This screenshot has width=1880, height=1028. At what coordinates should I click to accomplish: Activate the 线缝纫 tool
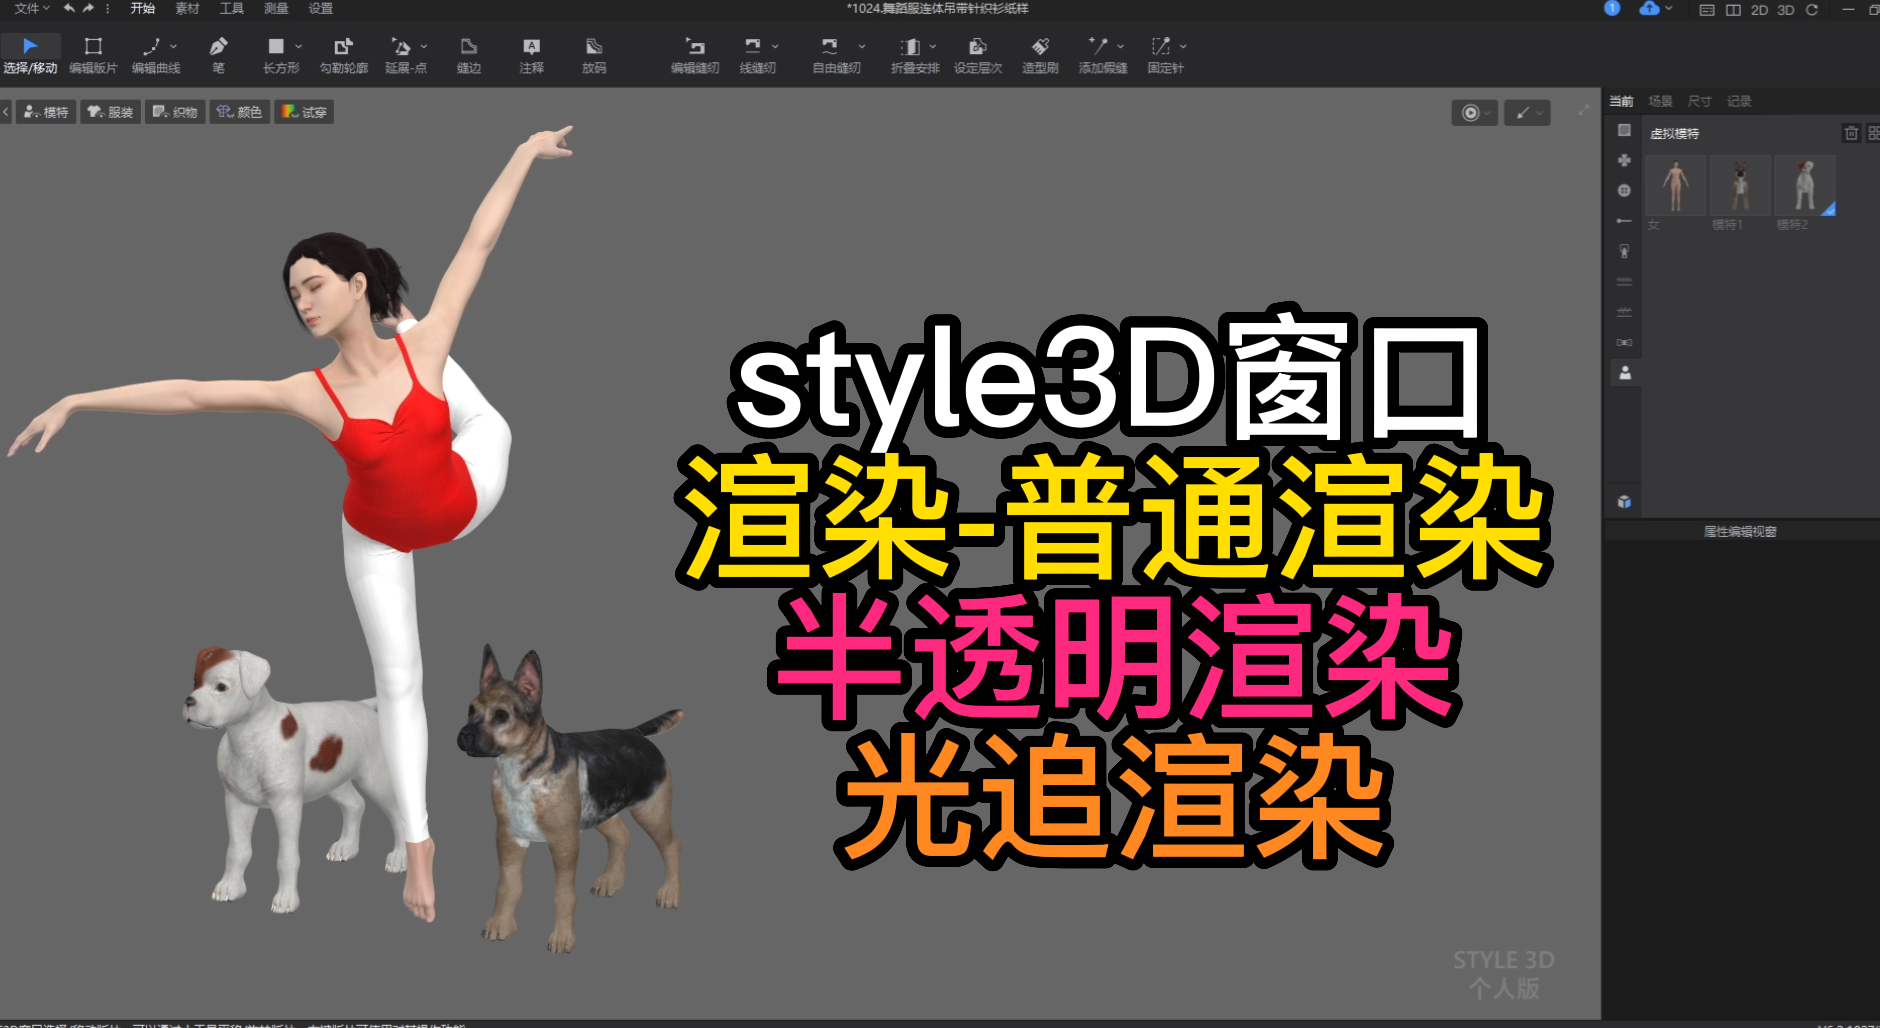click(757, 55)
